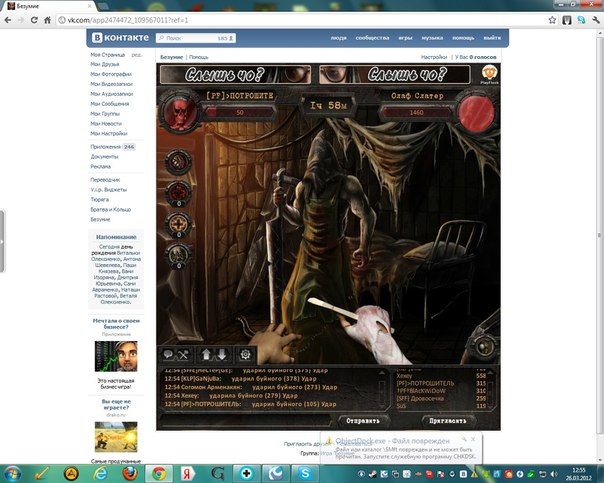Click the VKontakte logo

click(120, 38)
